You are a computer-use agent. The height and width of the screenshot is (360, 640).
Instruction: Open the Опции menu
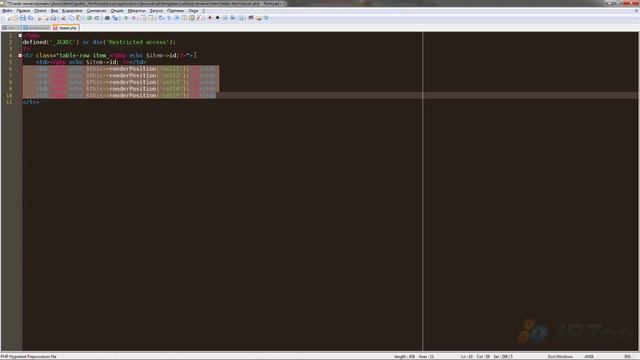pos(117,11)
